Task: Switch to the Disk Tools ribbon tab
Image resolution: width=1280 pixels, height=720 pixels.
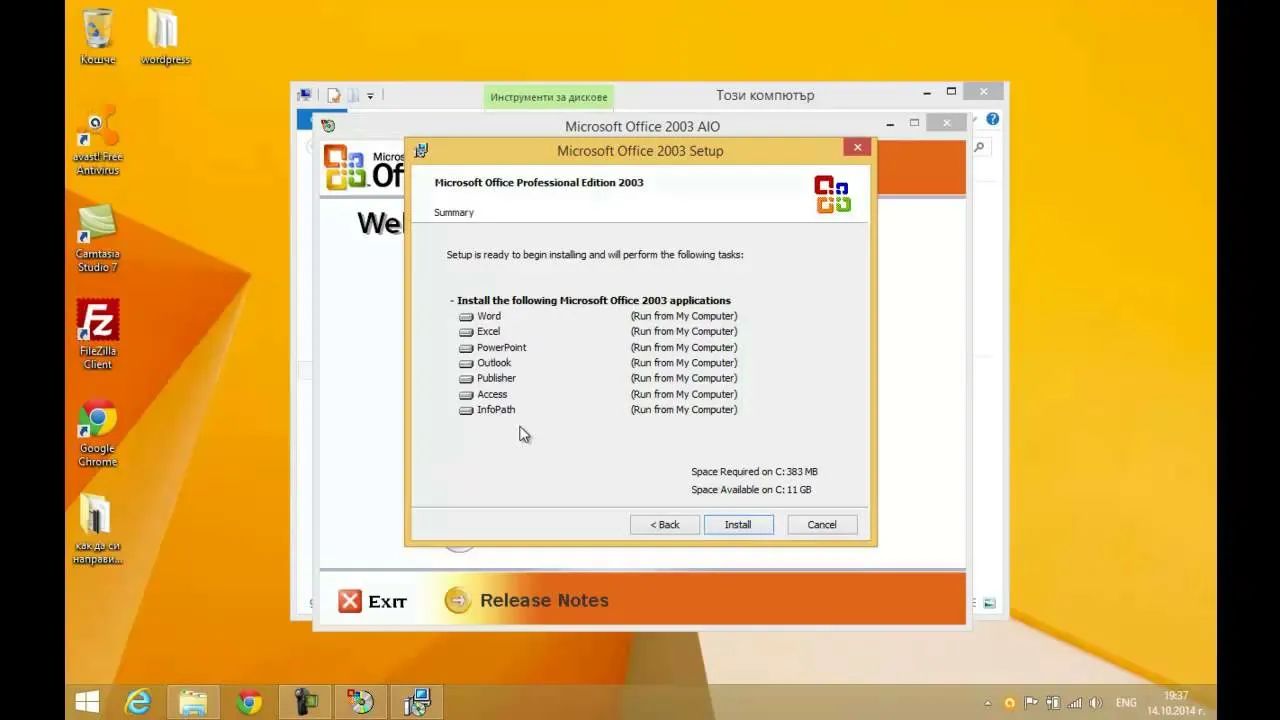Action: pyautogui.click(x=549, y=97)
